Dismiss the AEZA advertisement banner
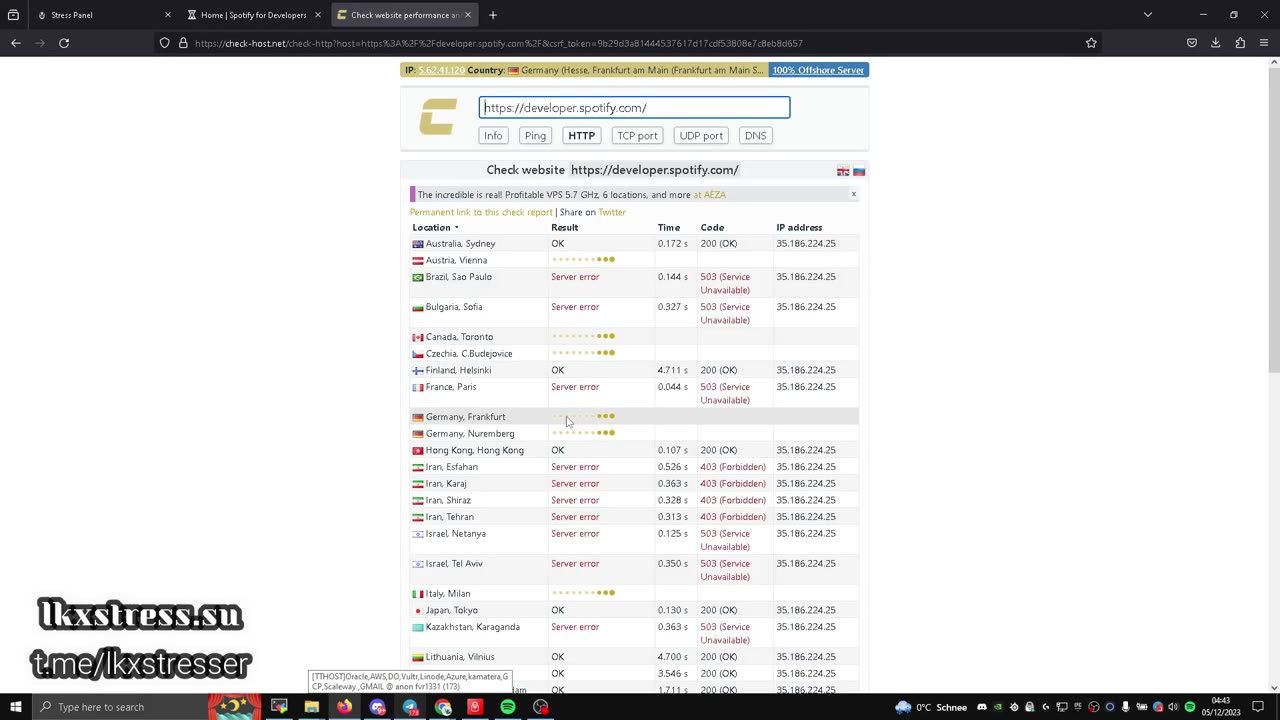 854,194
